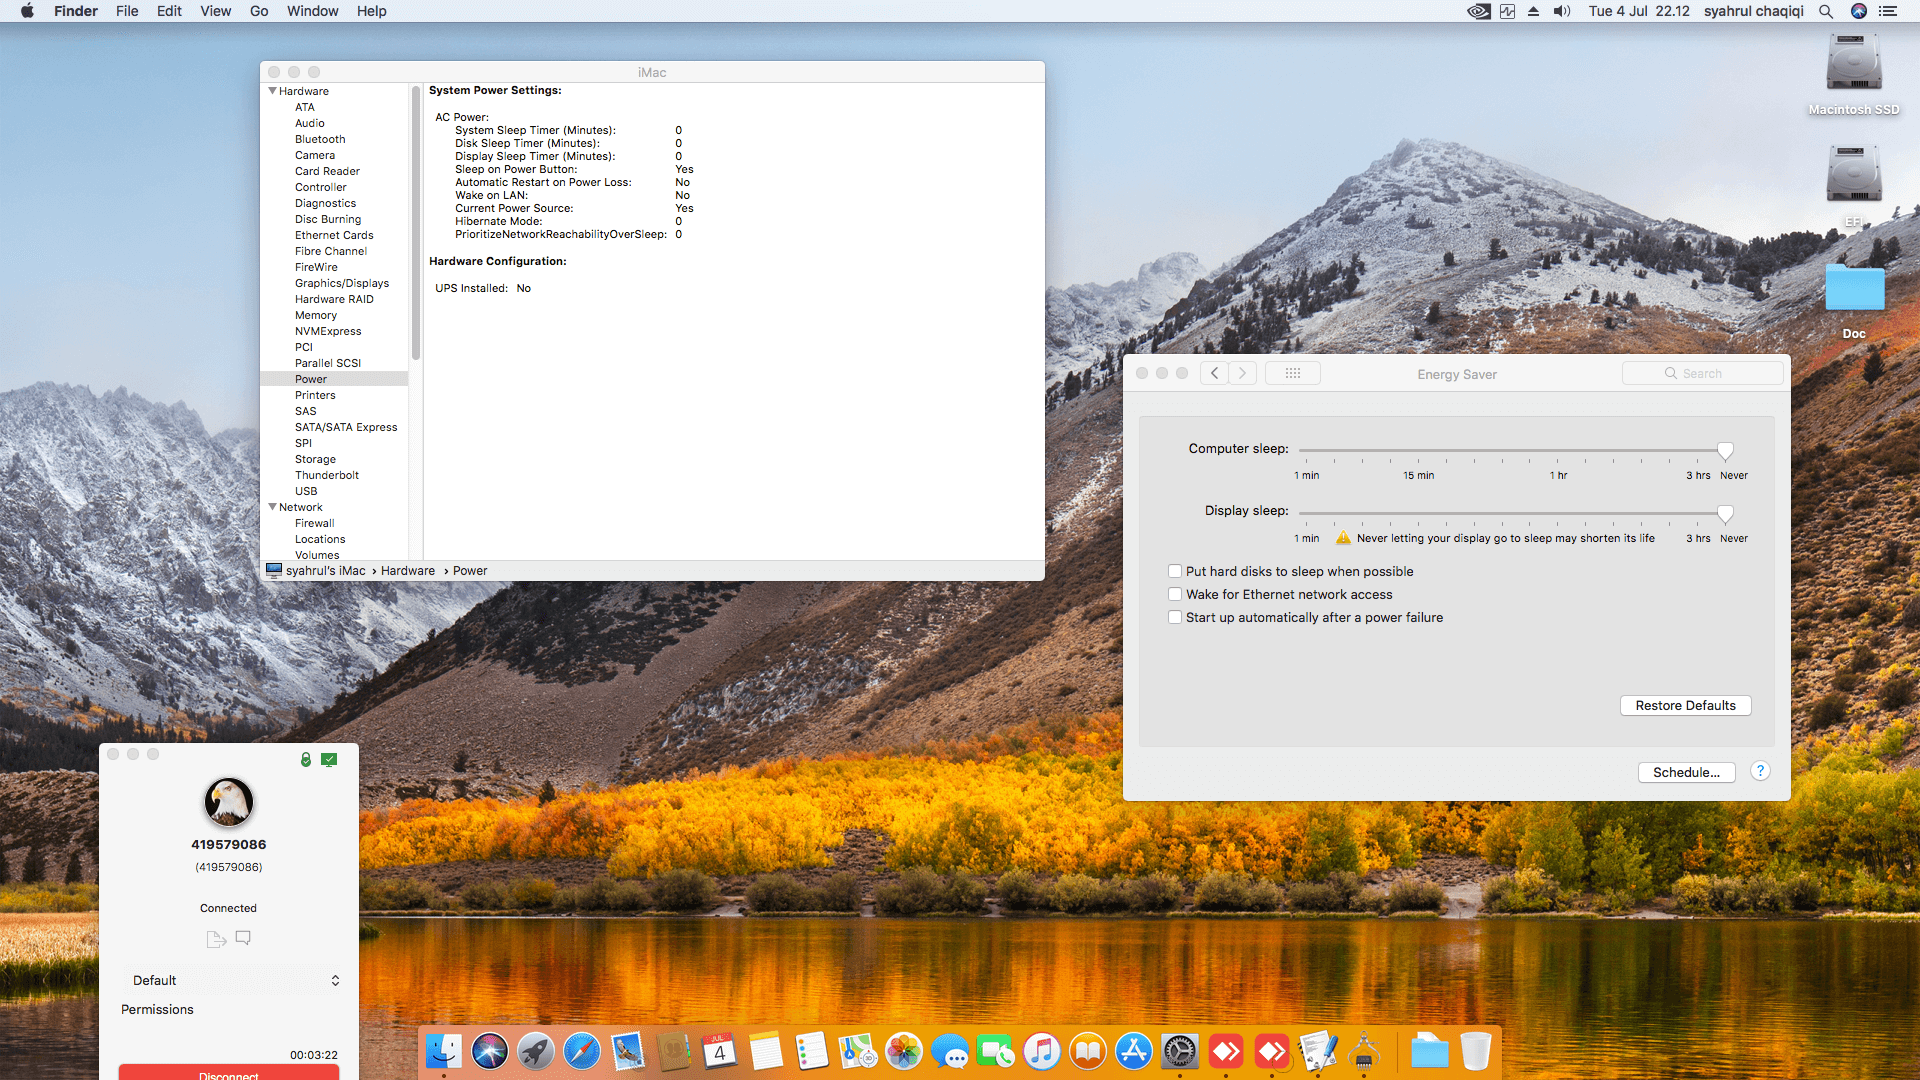This screenshot has height=1080, width=1920.
Task: Launch AnyDesk from the Dock
Action: (1227, 1051)
